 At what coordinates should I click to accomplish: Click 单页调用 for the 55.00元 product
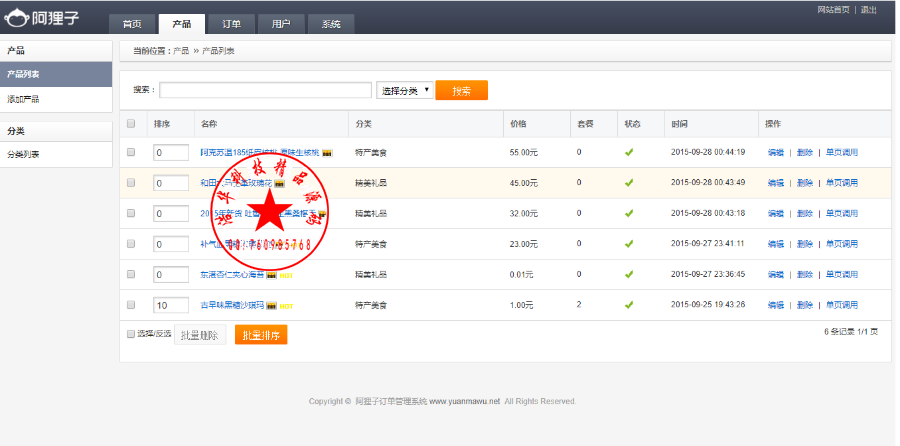point(841,153)
